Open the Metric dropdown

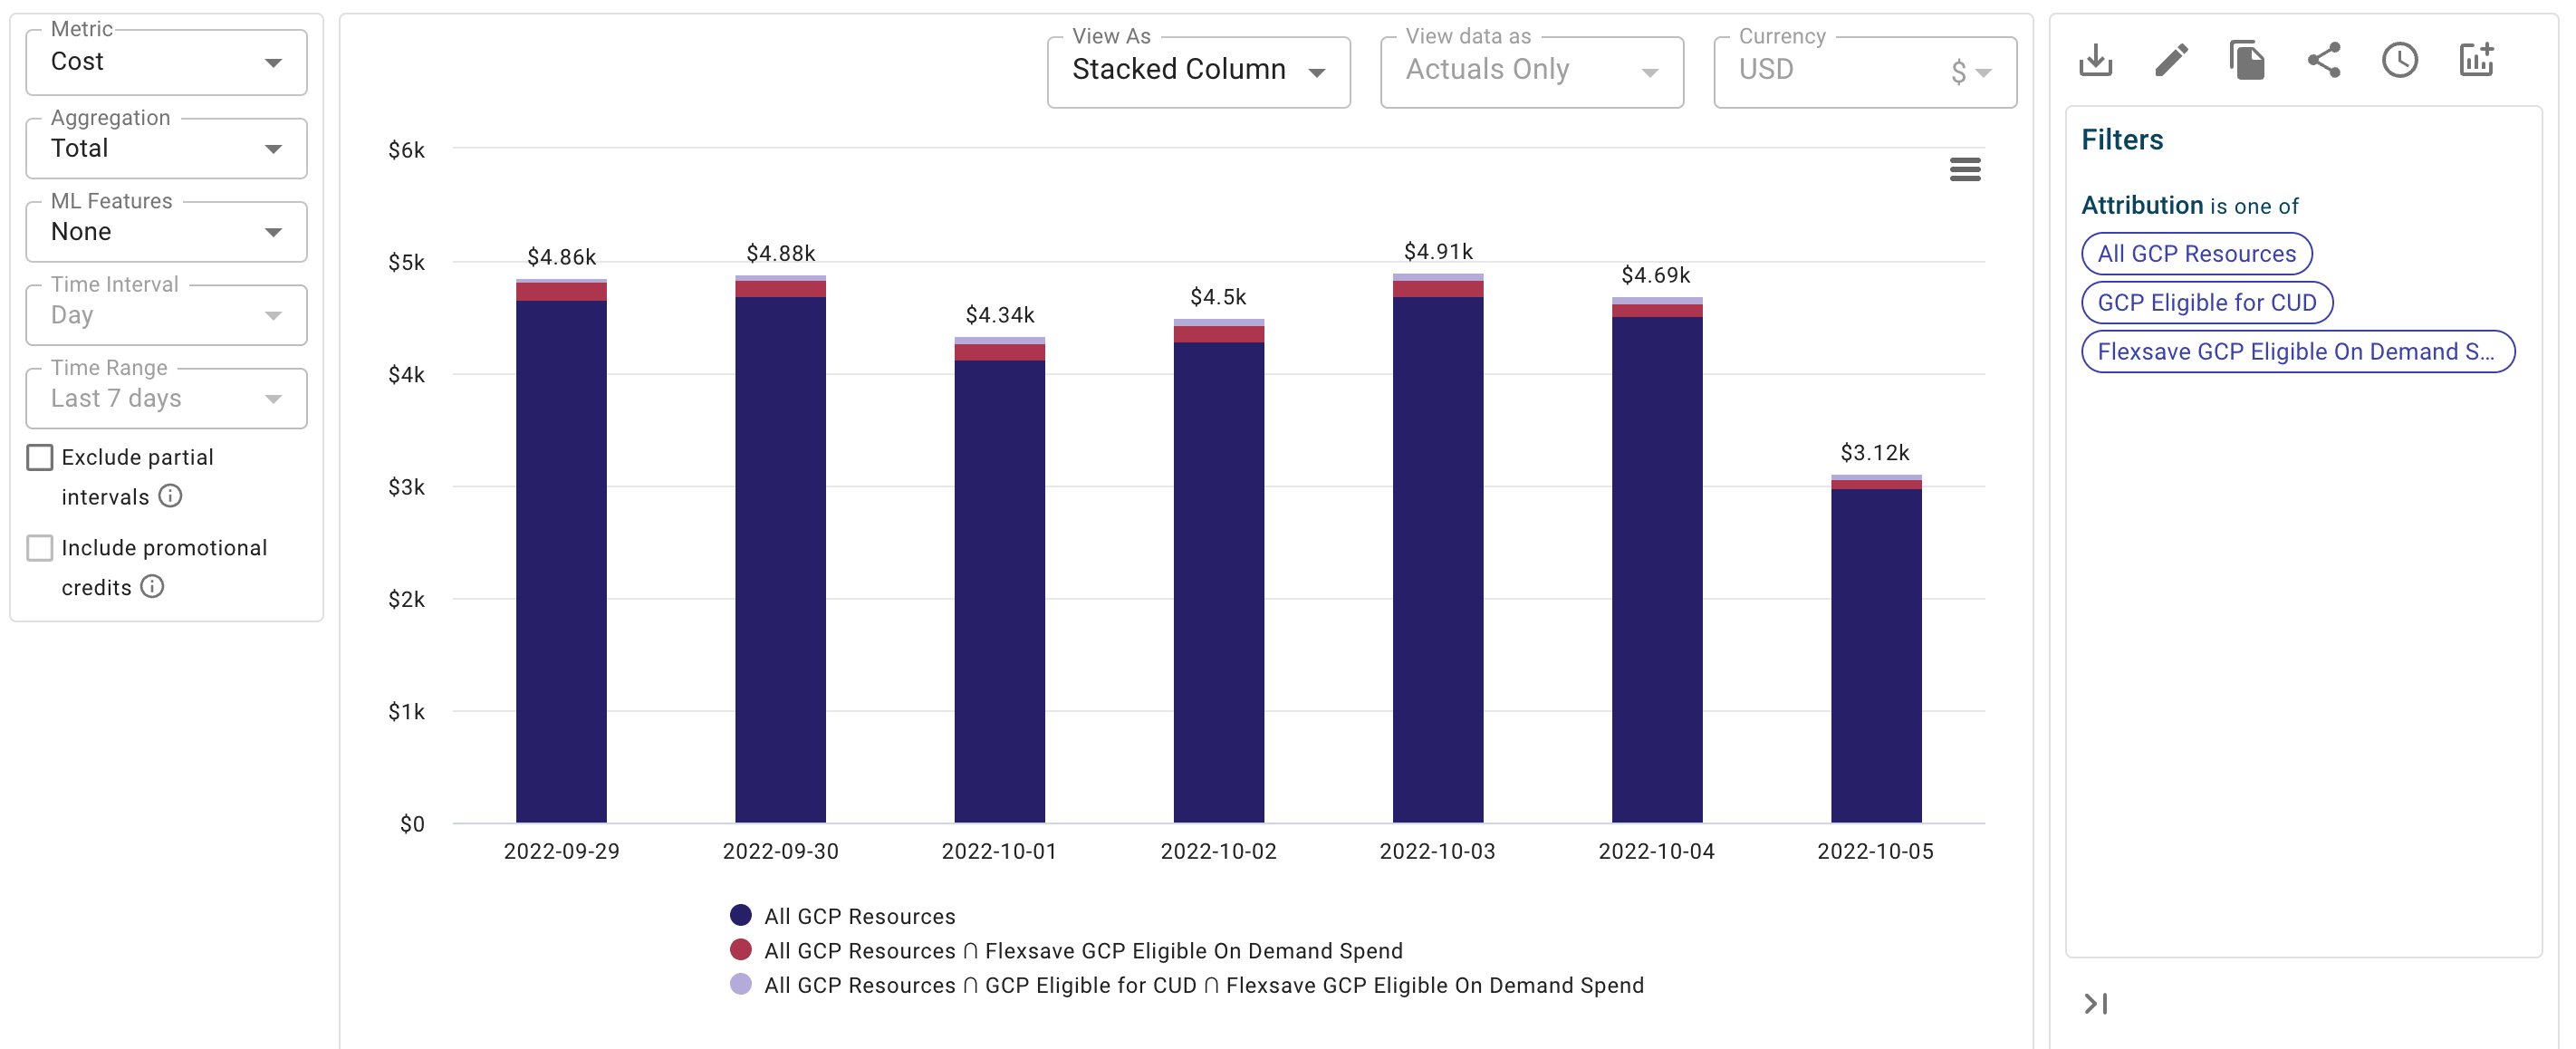coord(166,62)
